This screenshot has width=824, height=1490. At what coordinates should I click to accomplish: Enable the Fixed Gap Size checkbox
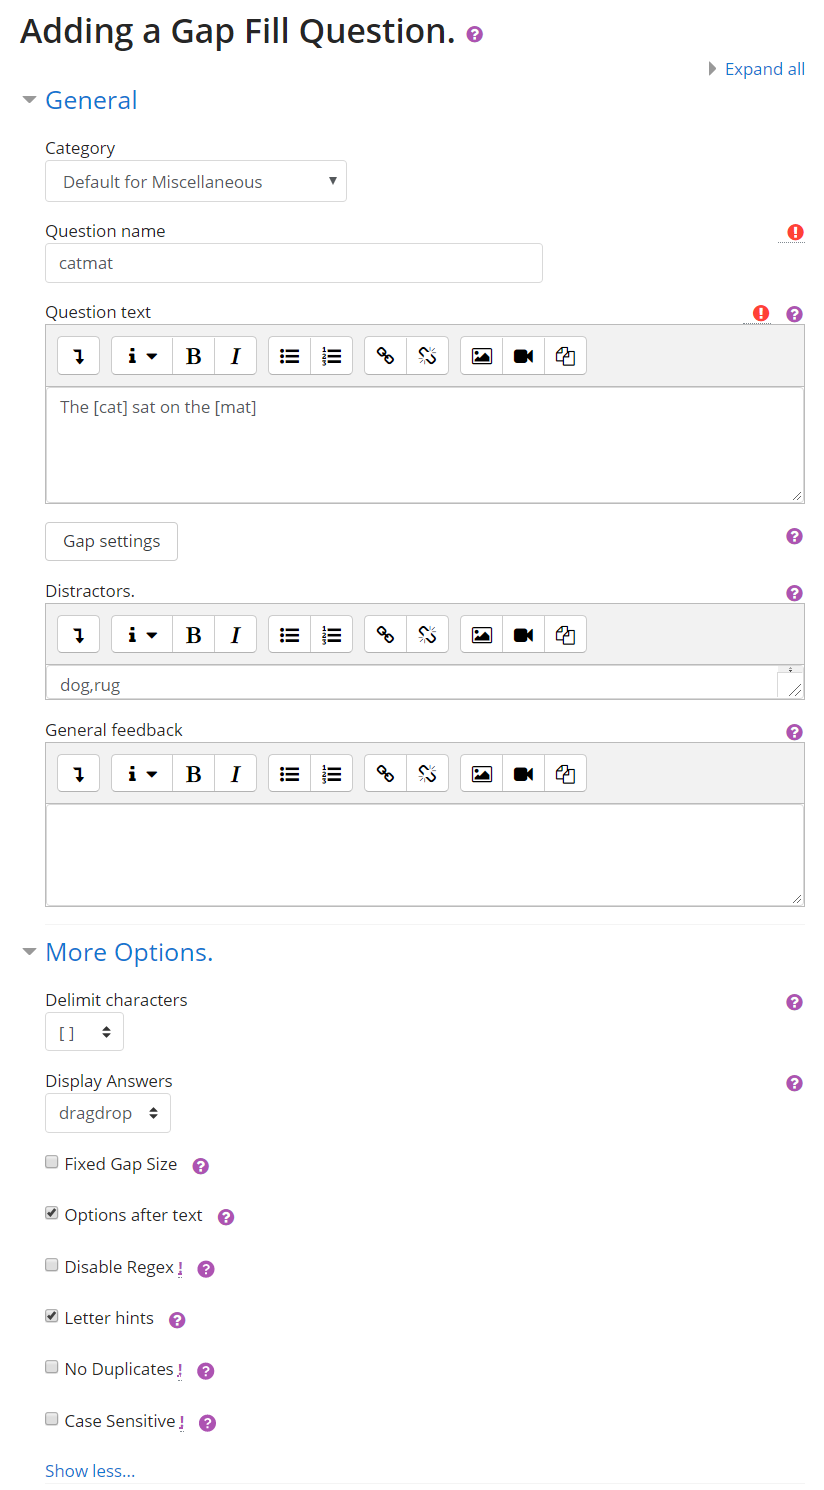(52, 1162)
